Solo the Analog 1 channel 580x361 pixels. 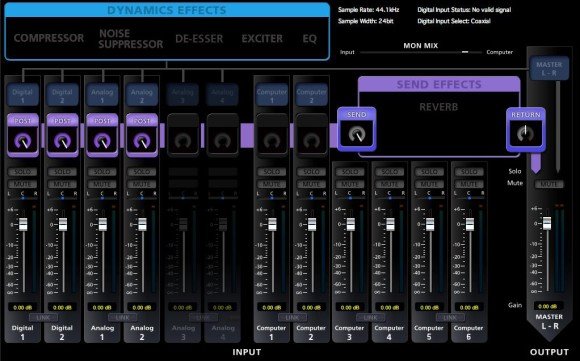[102, 172]
